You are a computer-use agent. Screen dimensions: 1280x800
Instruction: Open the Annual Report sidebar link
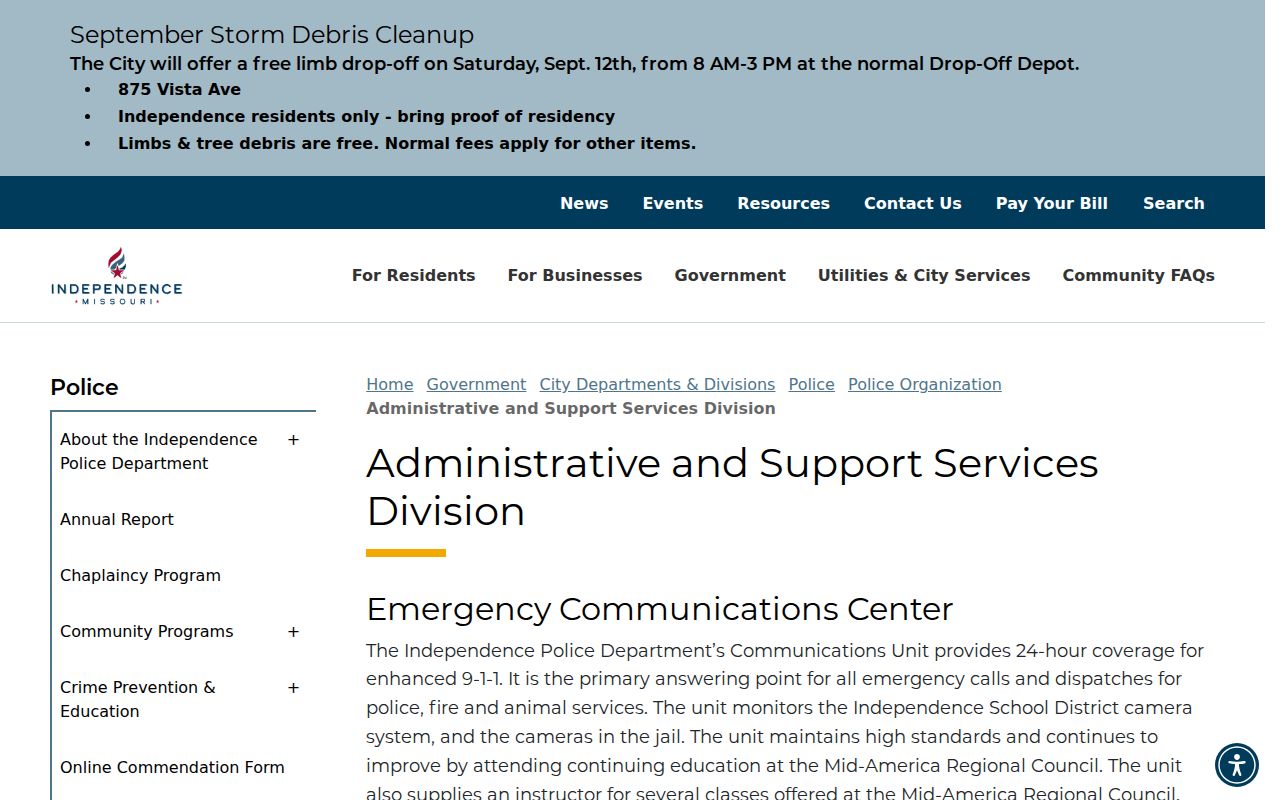pyautogui.click(x=117, y=520)
